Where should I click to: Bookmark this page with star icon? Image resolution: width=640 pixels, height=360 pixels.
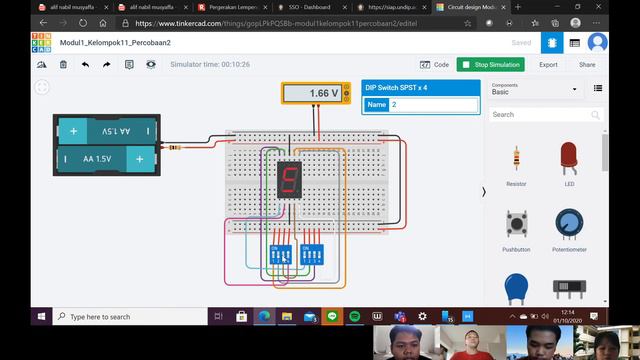[468, 23]
